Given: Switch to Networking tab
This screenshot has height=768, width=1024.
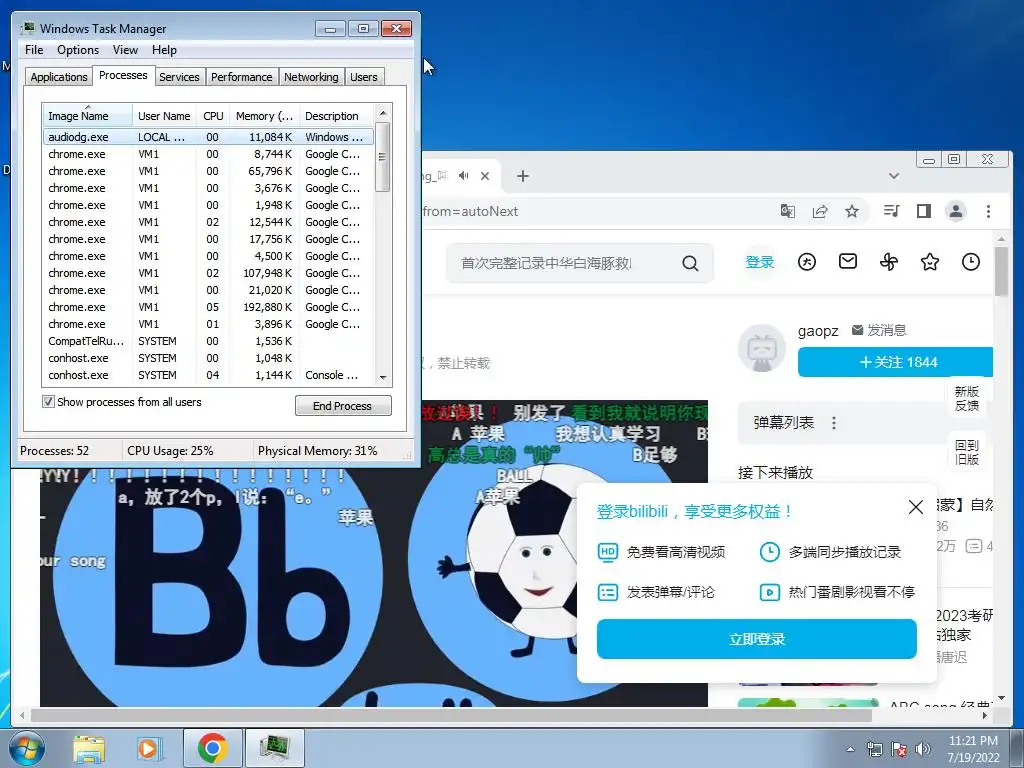Looking at the screenshot, I should pyautogui.click(x=311, y=77).
